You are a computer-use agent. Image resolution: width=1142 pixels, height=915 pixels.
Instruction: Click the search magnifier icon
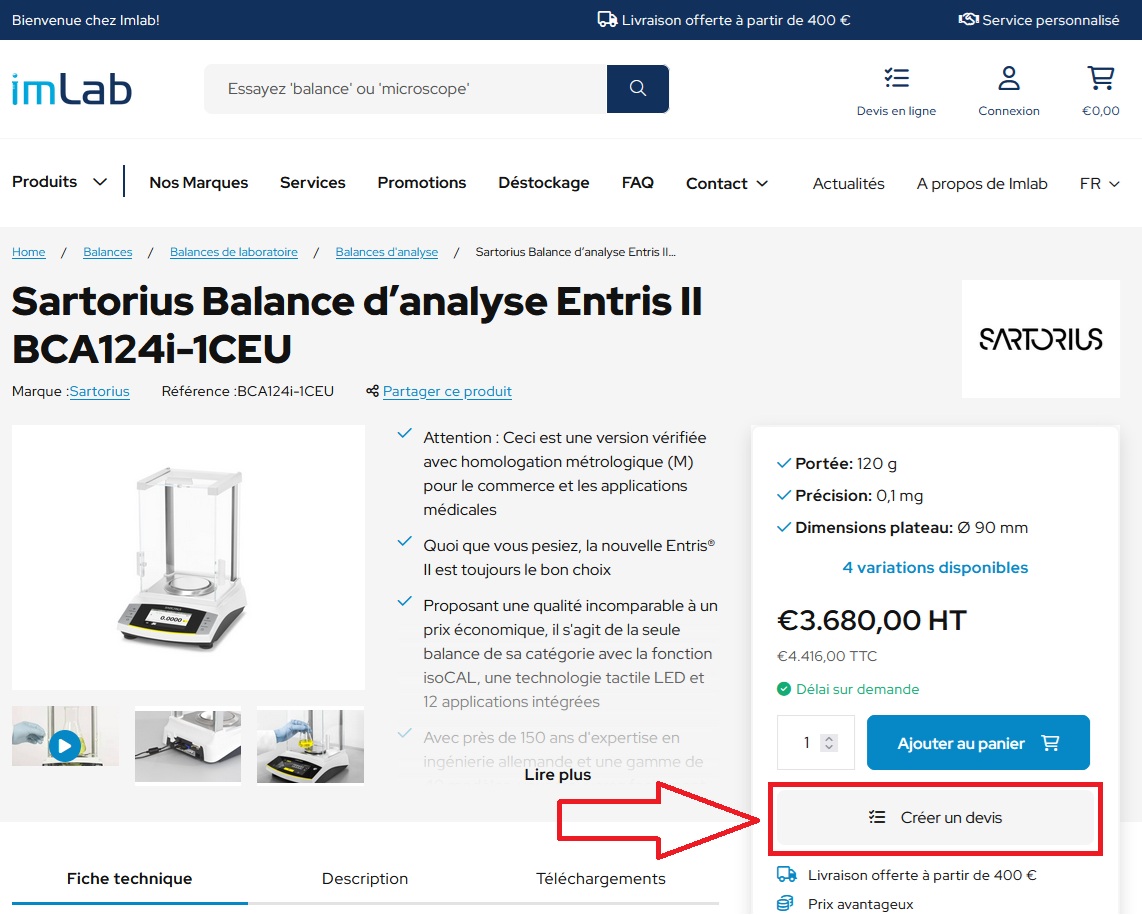click(x=637, y=88)
